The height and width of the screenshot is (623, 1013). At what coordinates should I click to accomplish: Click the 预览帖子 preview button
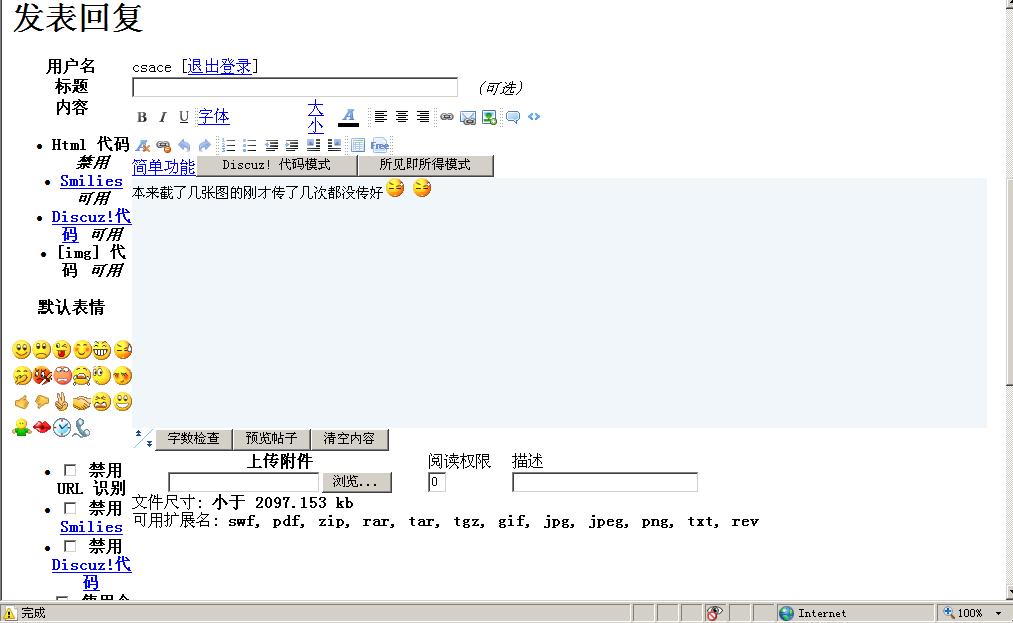pyautogui.click(x=271, y=439)
